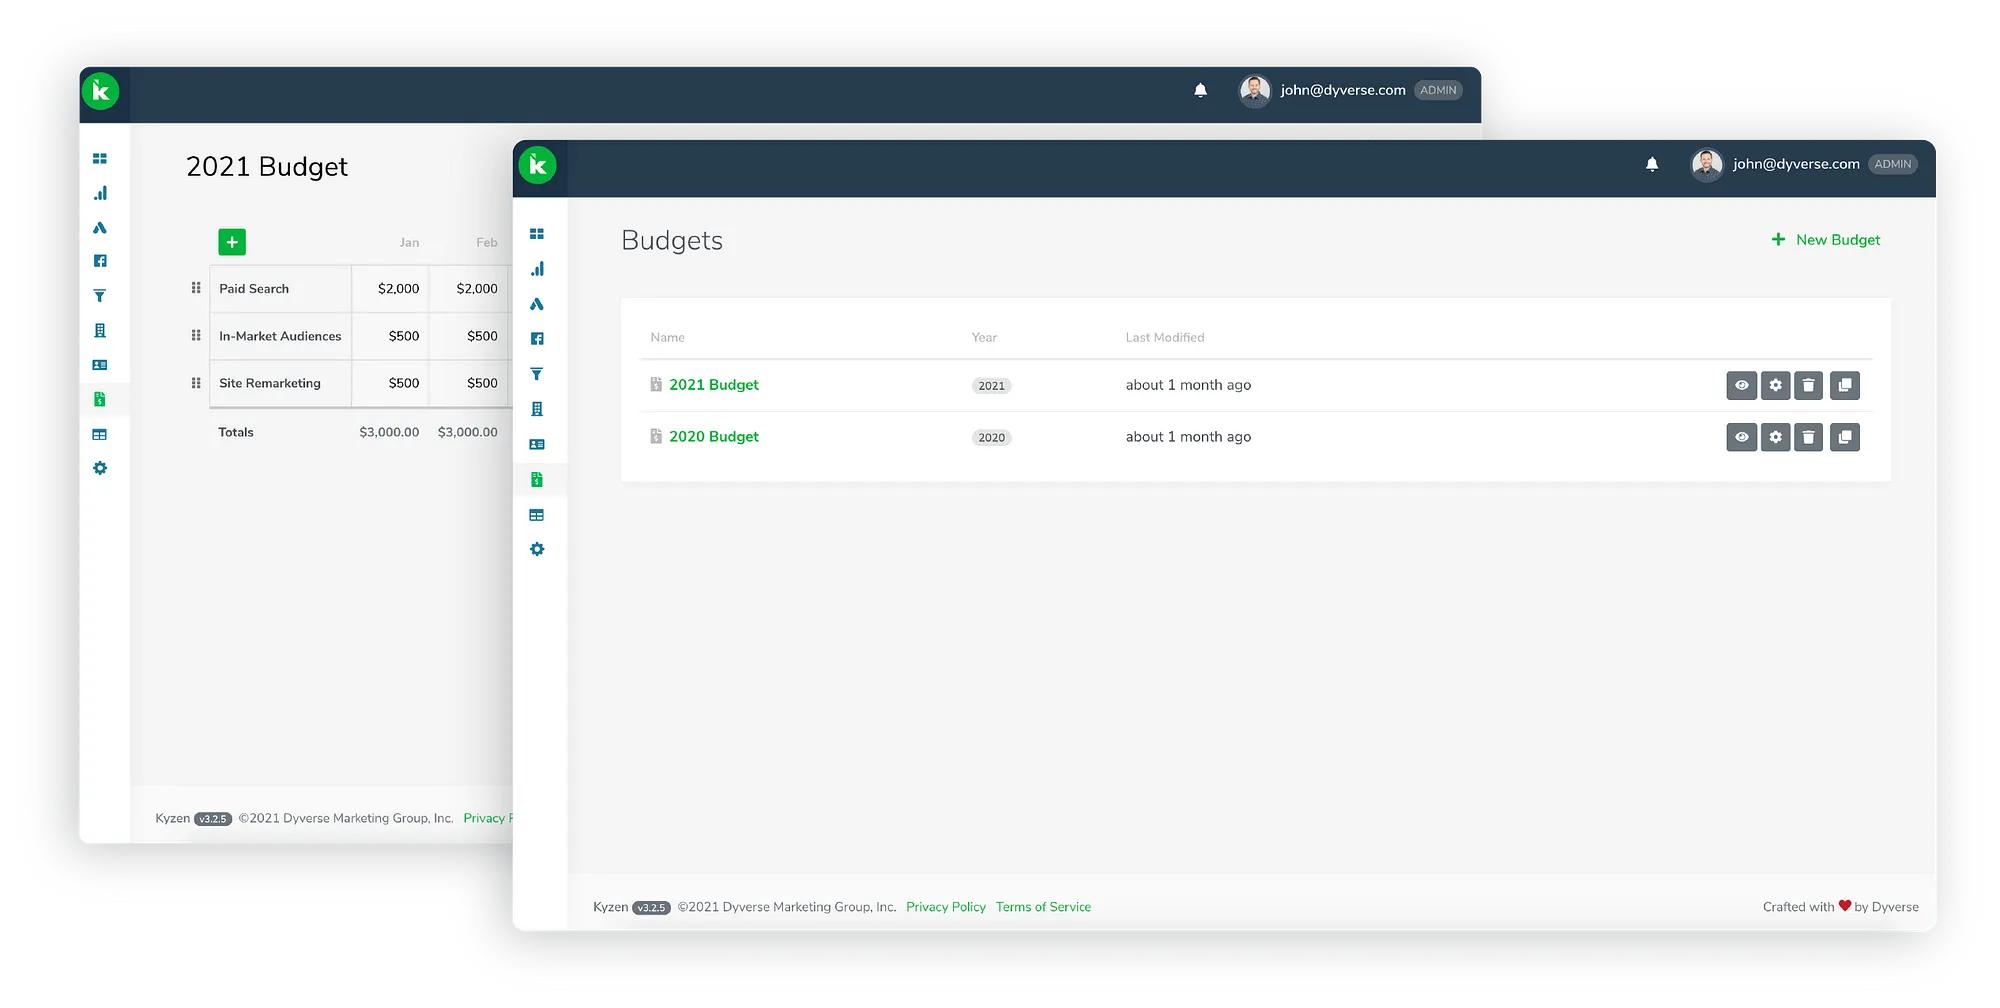This screenshot has height=1008, width=2000.
Task: Open the dashboard grid icon in front sidebar
Action: tap(537, 234)
